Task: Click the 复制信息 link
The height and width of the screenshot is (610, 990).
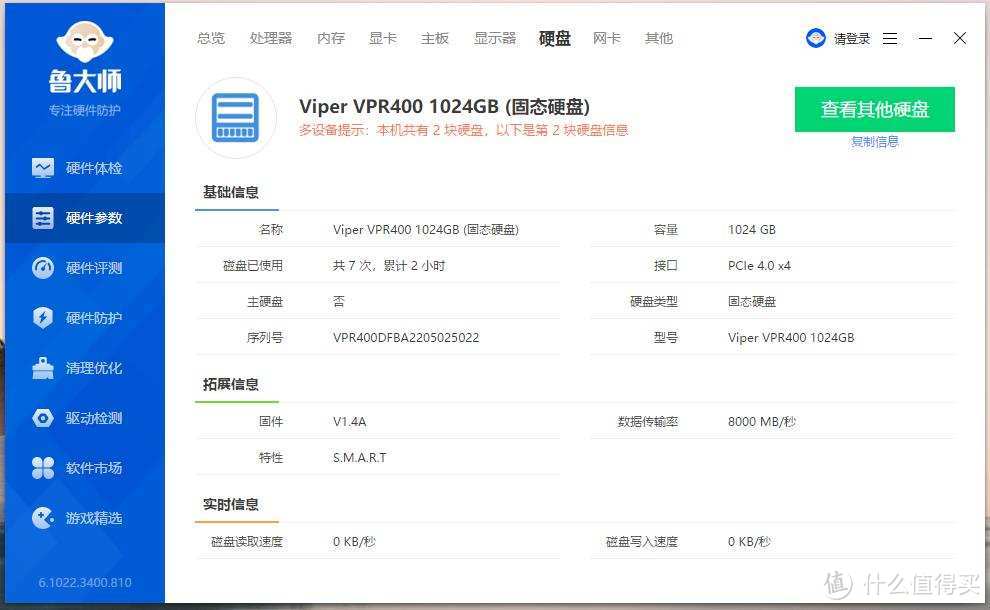Action: click(x=874, y=141)
